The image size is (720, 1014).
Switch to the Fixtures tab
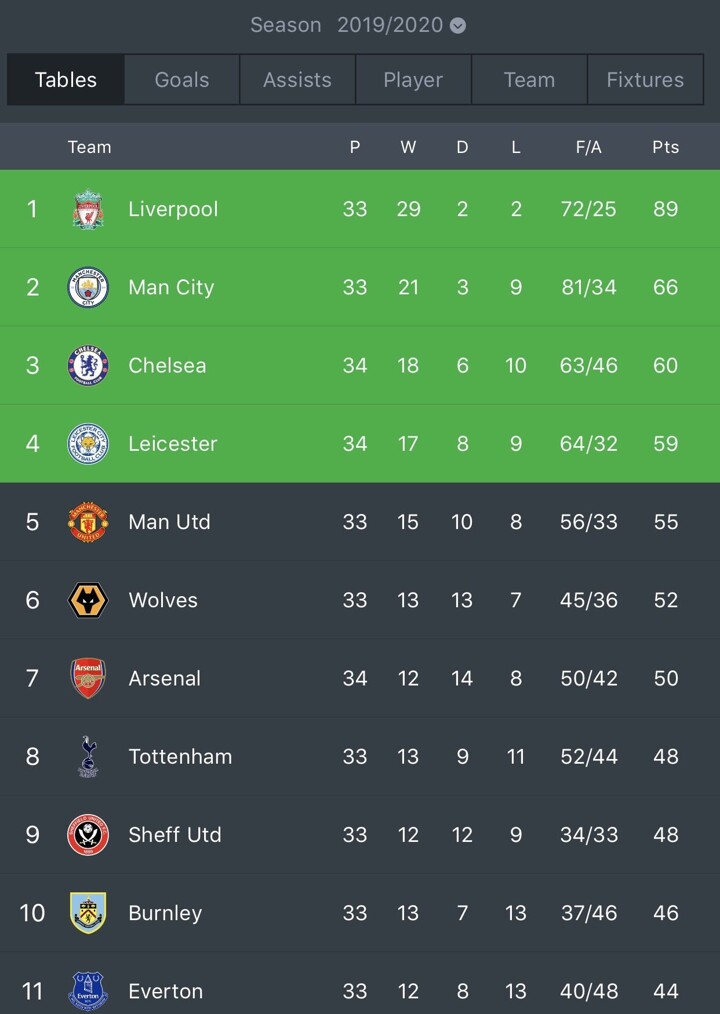click(x=645, y=80)
